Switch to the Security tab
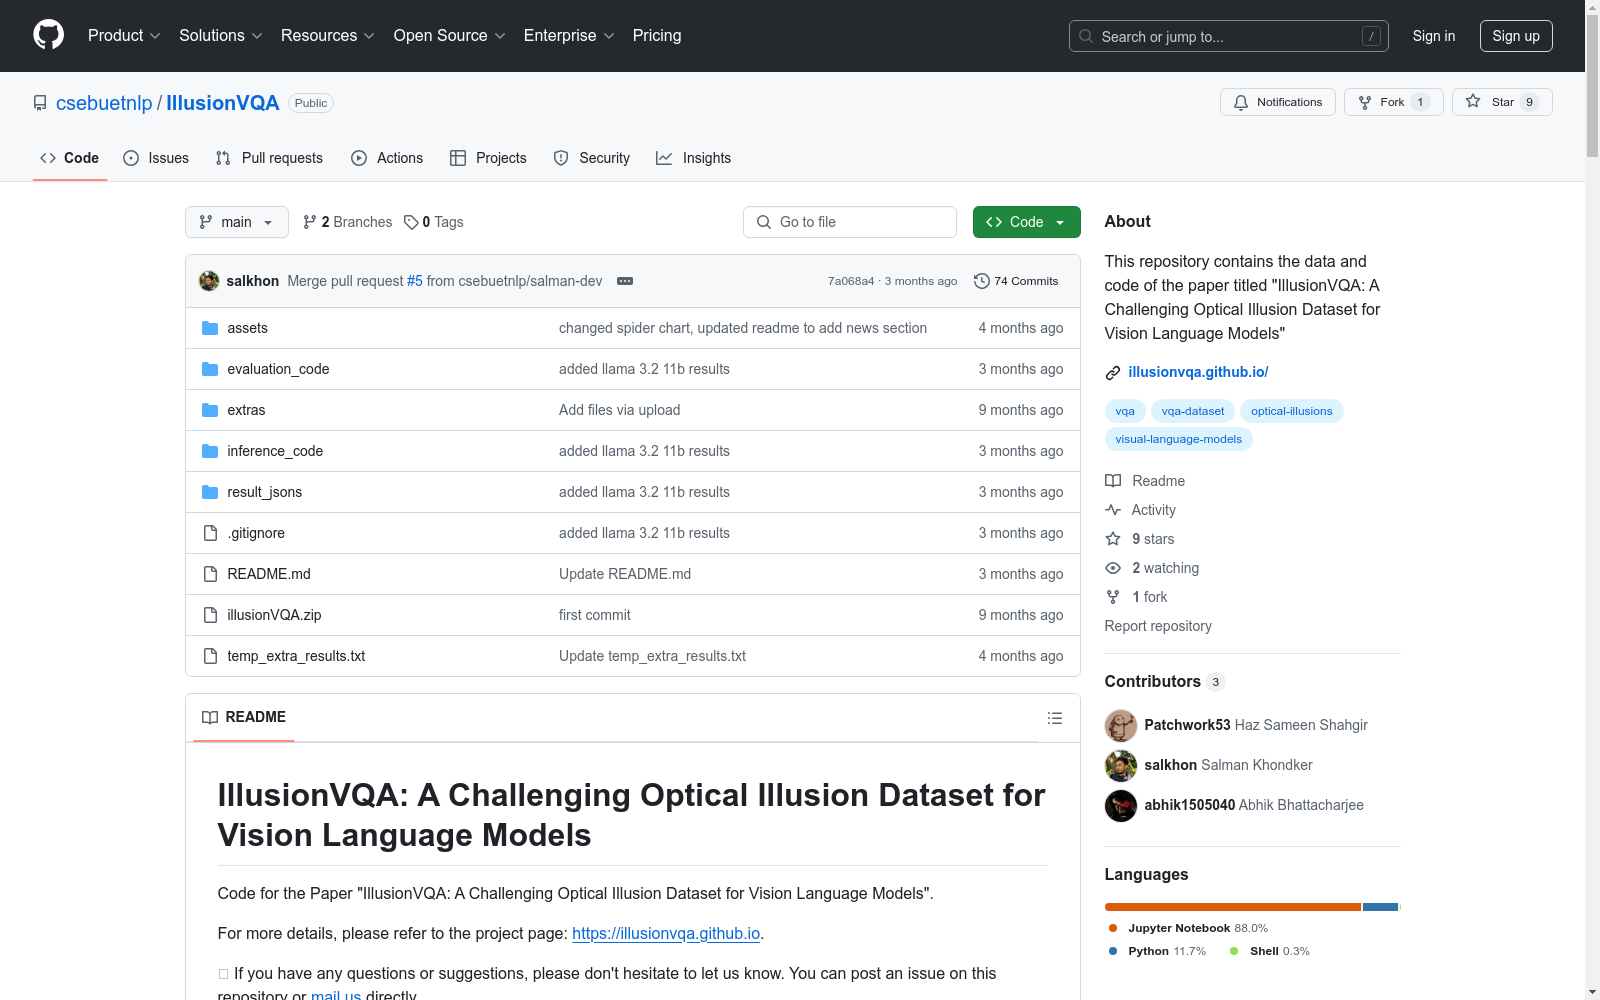1600x1000 pixels. coord(592,158)
